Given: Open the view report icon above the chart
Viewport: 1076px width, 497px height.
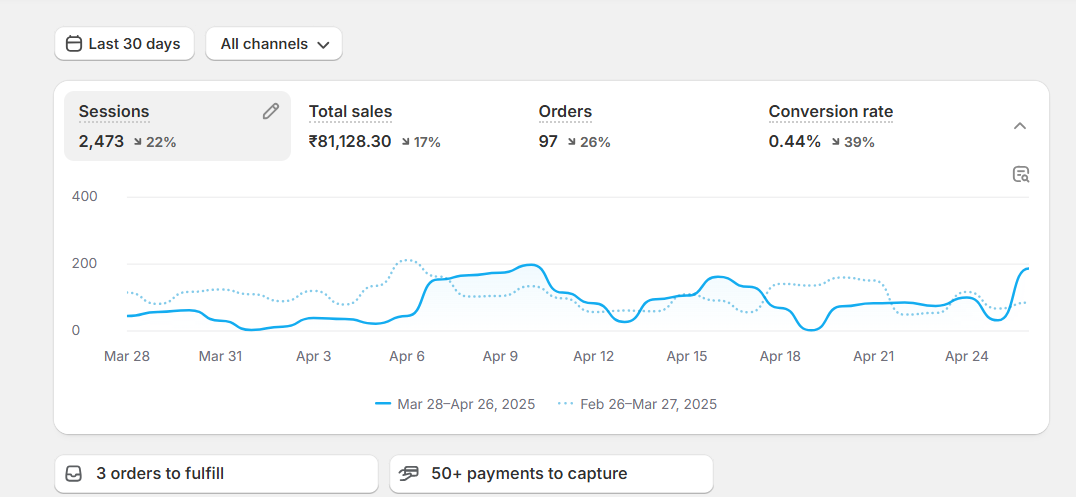Looking at the screenshot, I should (1020, 174).
